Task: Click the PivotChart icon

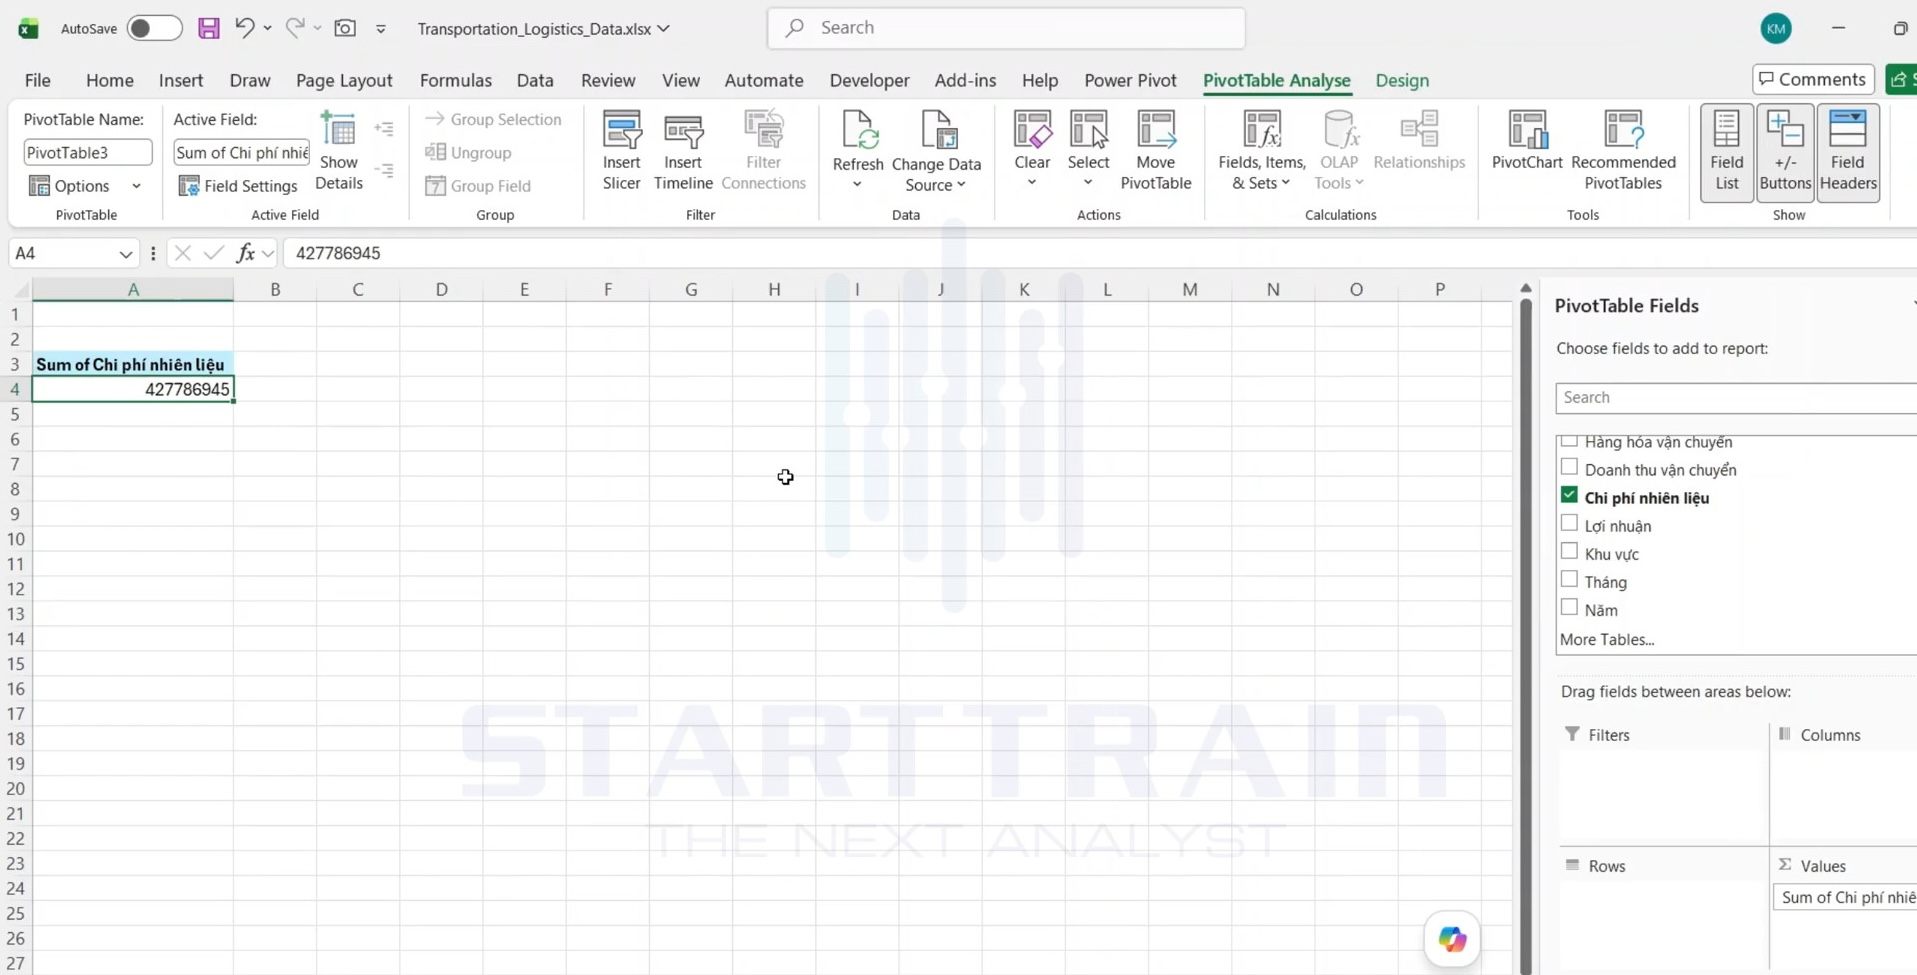Action: (1527, 140)
